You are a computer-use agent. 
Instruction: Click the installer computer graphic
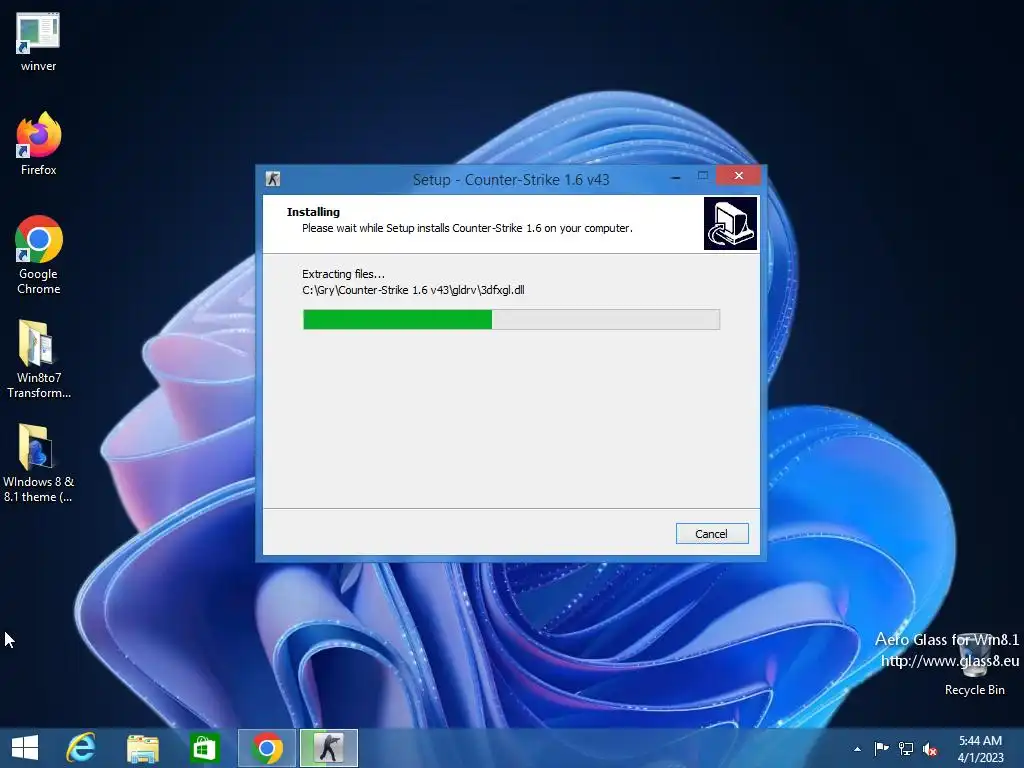click(730, 223)
